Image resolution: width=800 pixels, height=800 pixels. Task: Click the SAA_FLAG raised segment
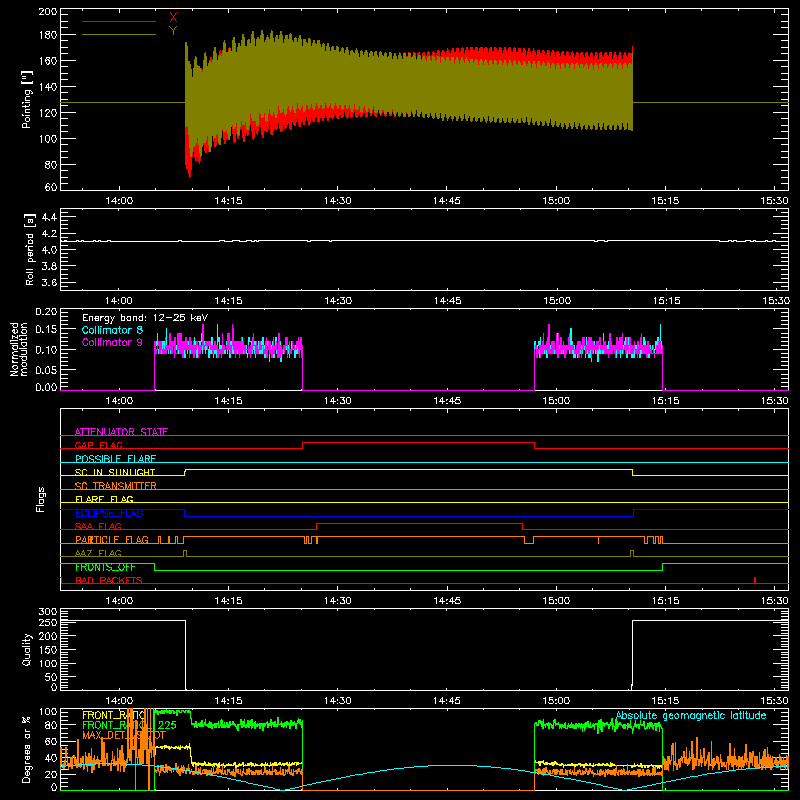pyautogui.click(x=419, y=524)
